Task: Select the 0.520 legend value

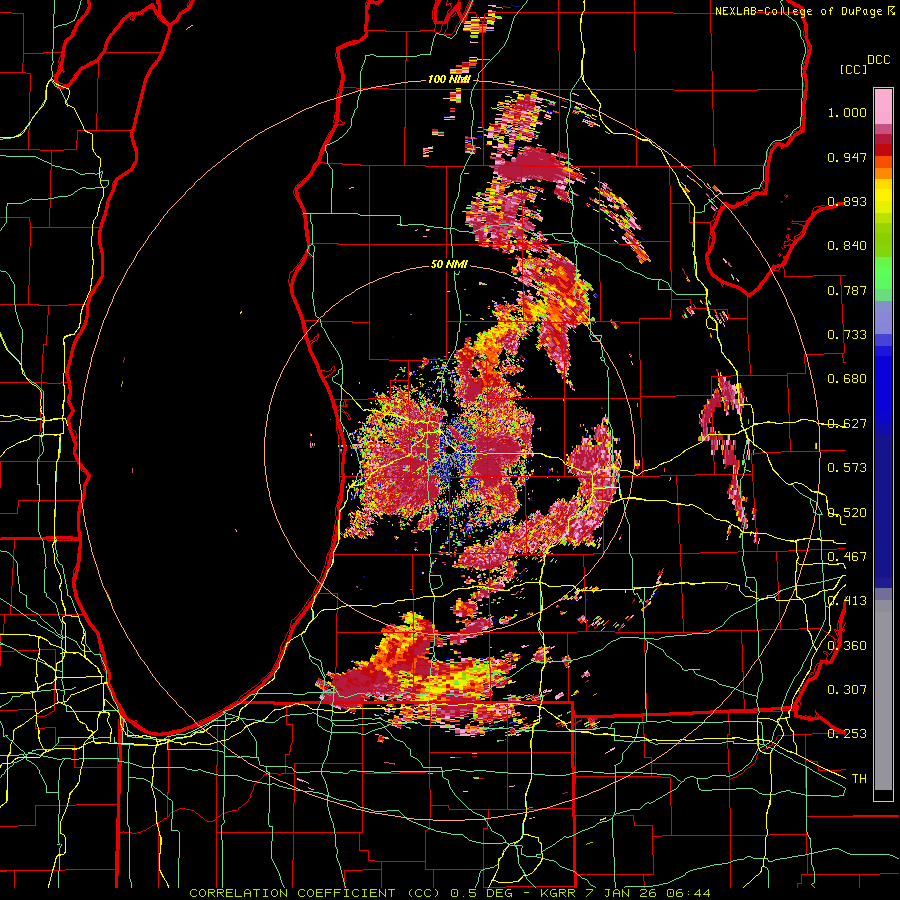Action: (x=847, y=513)
